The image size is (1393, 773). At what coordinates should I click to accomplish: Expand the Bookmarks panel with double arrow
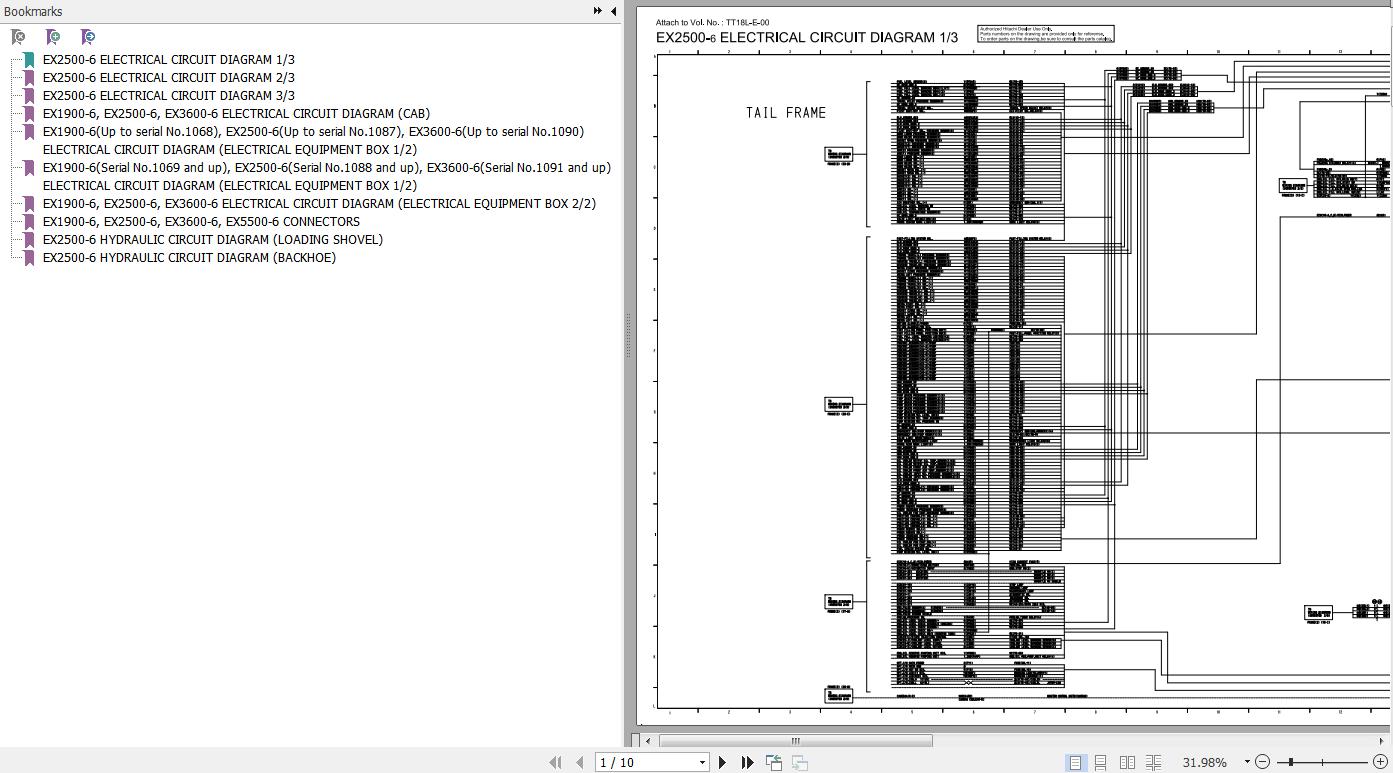(x=598, y=11)
